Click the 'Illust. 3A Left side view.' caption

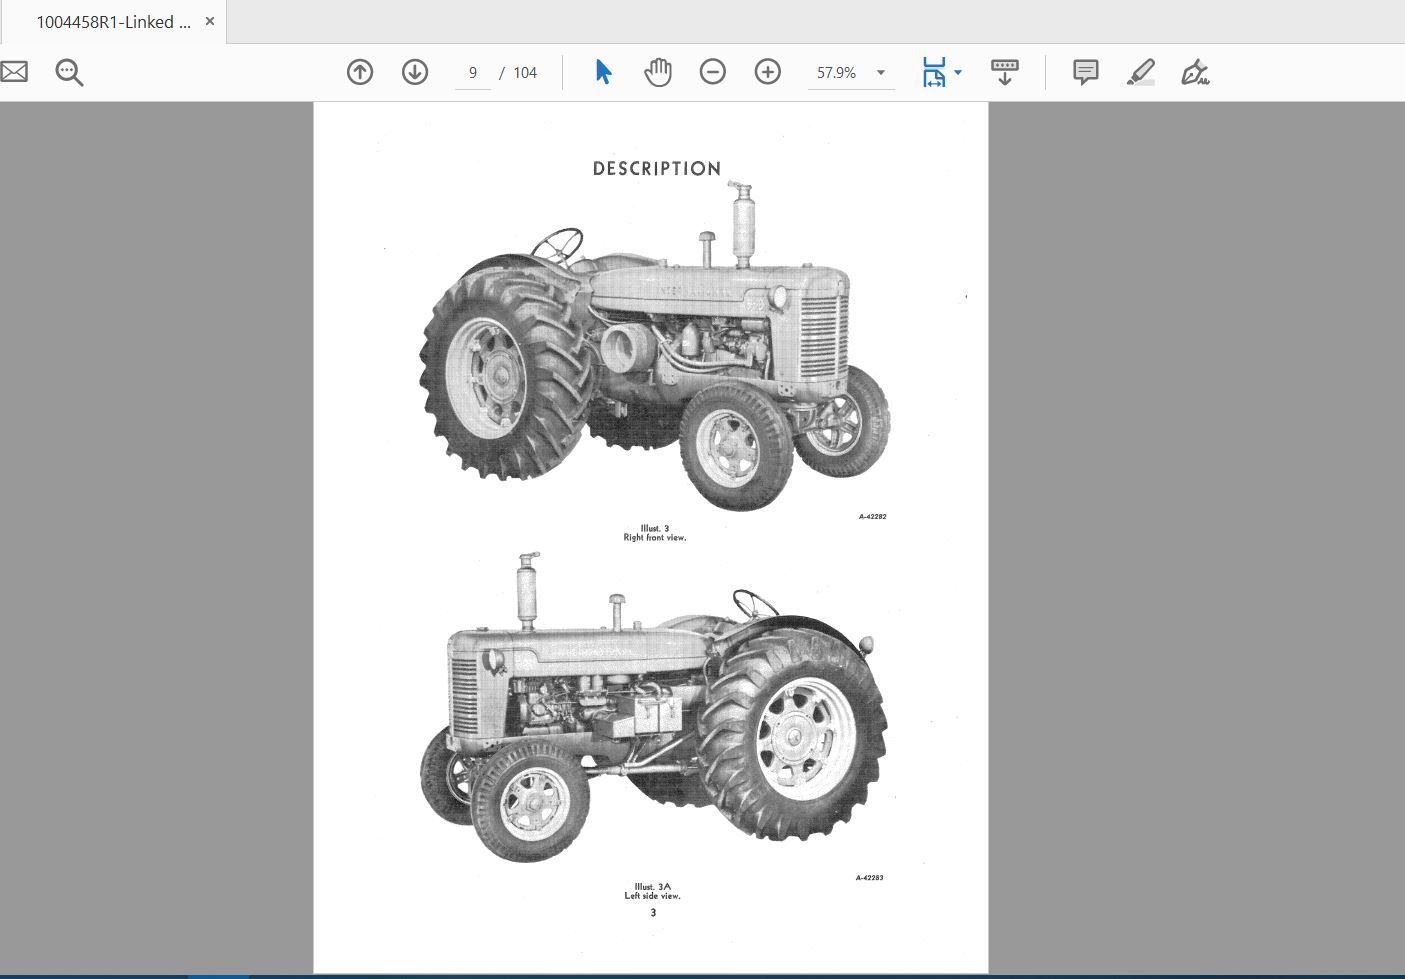653,891
